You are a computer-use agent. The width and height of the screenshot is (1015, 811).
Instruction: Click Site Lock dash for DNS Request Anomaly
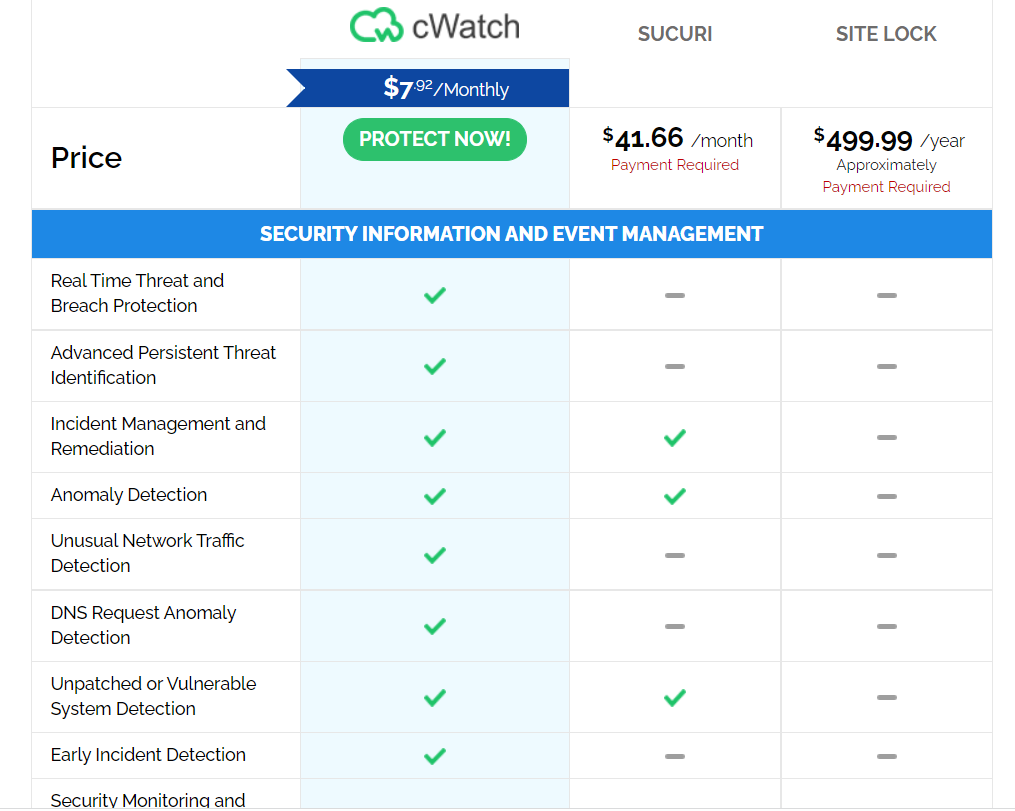(886, 627)
